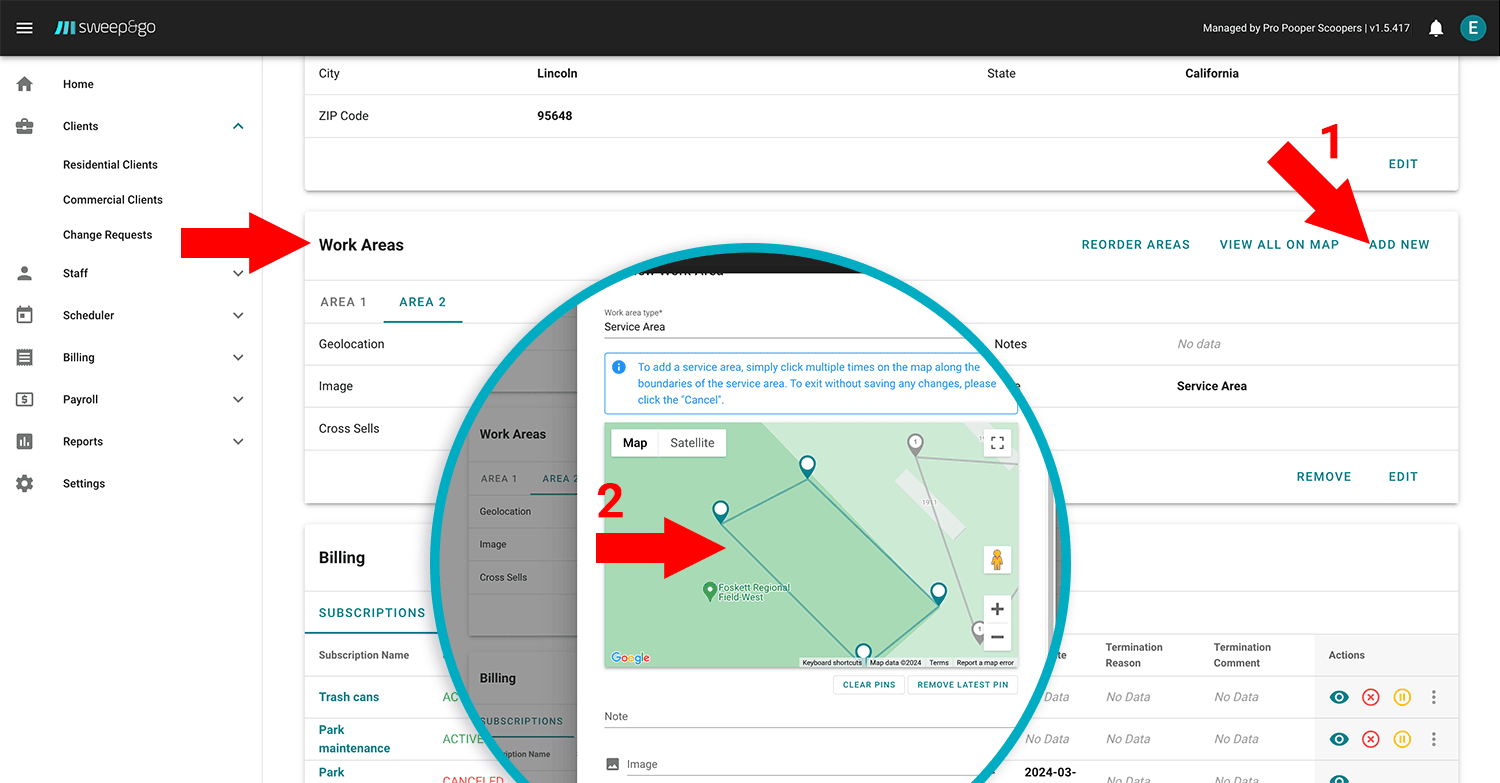The width and height of the screenshot is (1500, 783).
Task: Collapse the Clients sidebar section
Action: (238, 126)
